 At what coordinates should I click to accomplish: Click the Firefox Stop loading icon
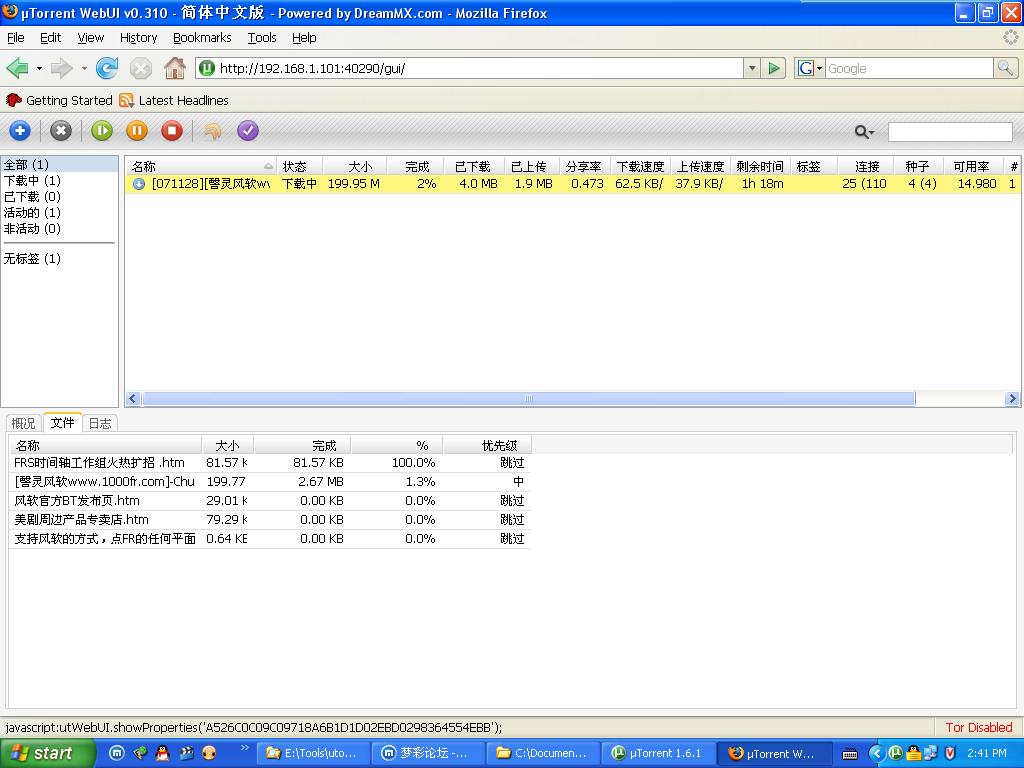coord(140,68)
